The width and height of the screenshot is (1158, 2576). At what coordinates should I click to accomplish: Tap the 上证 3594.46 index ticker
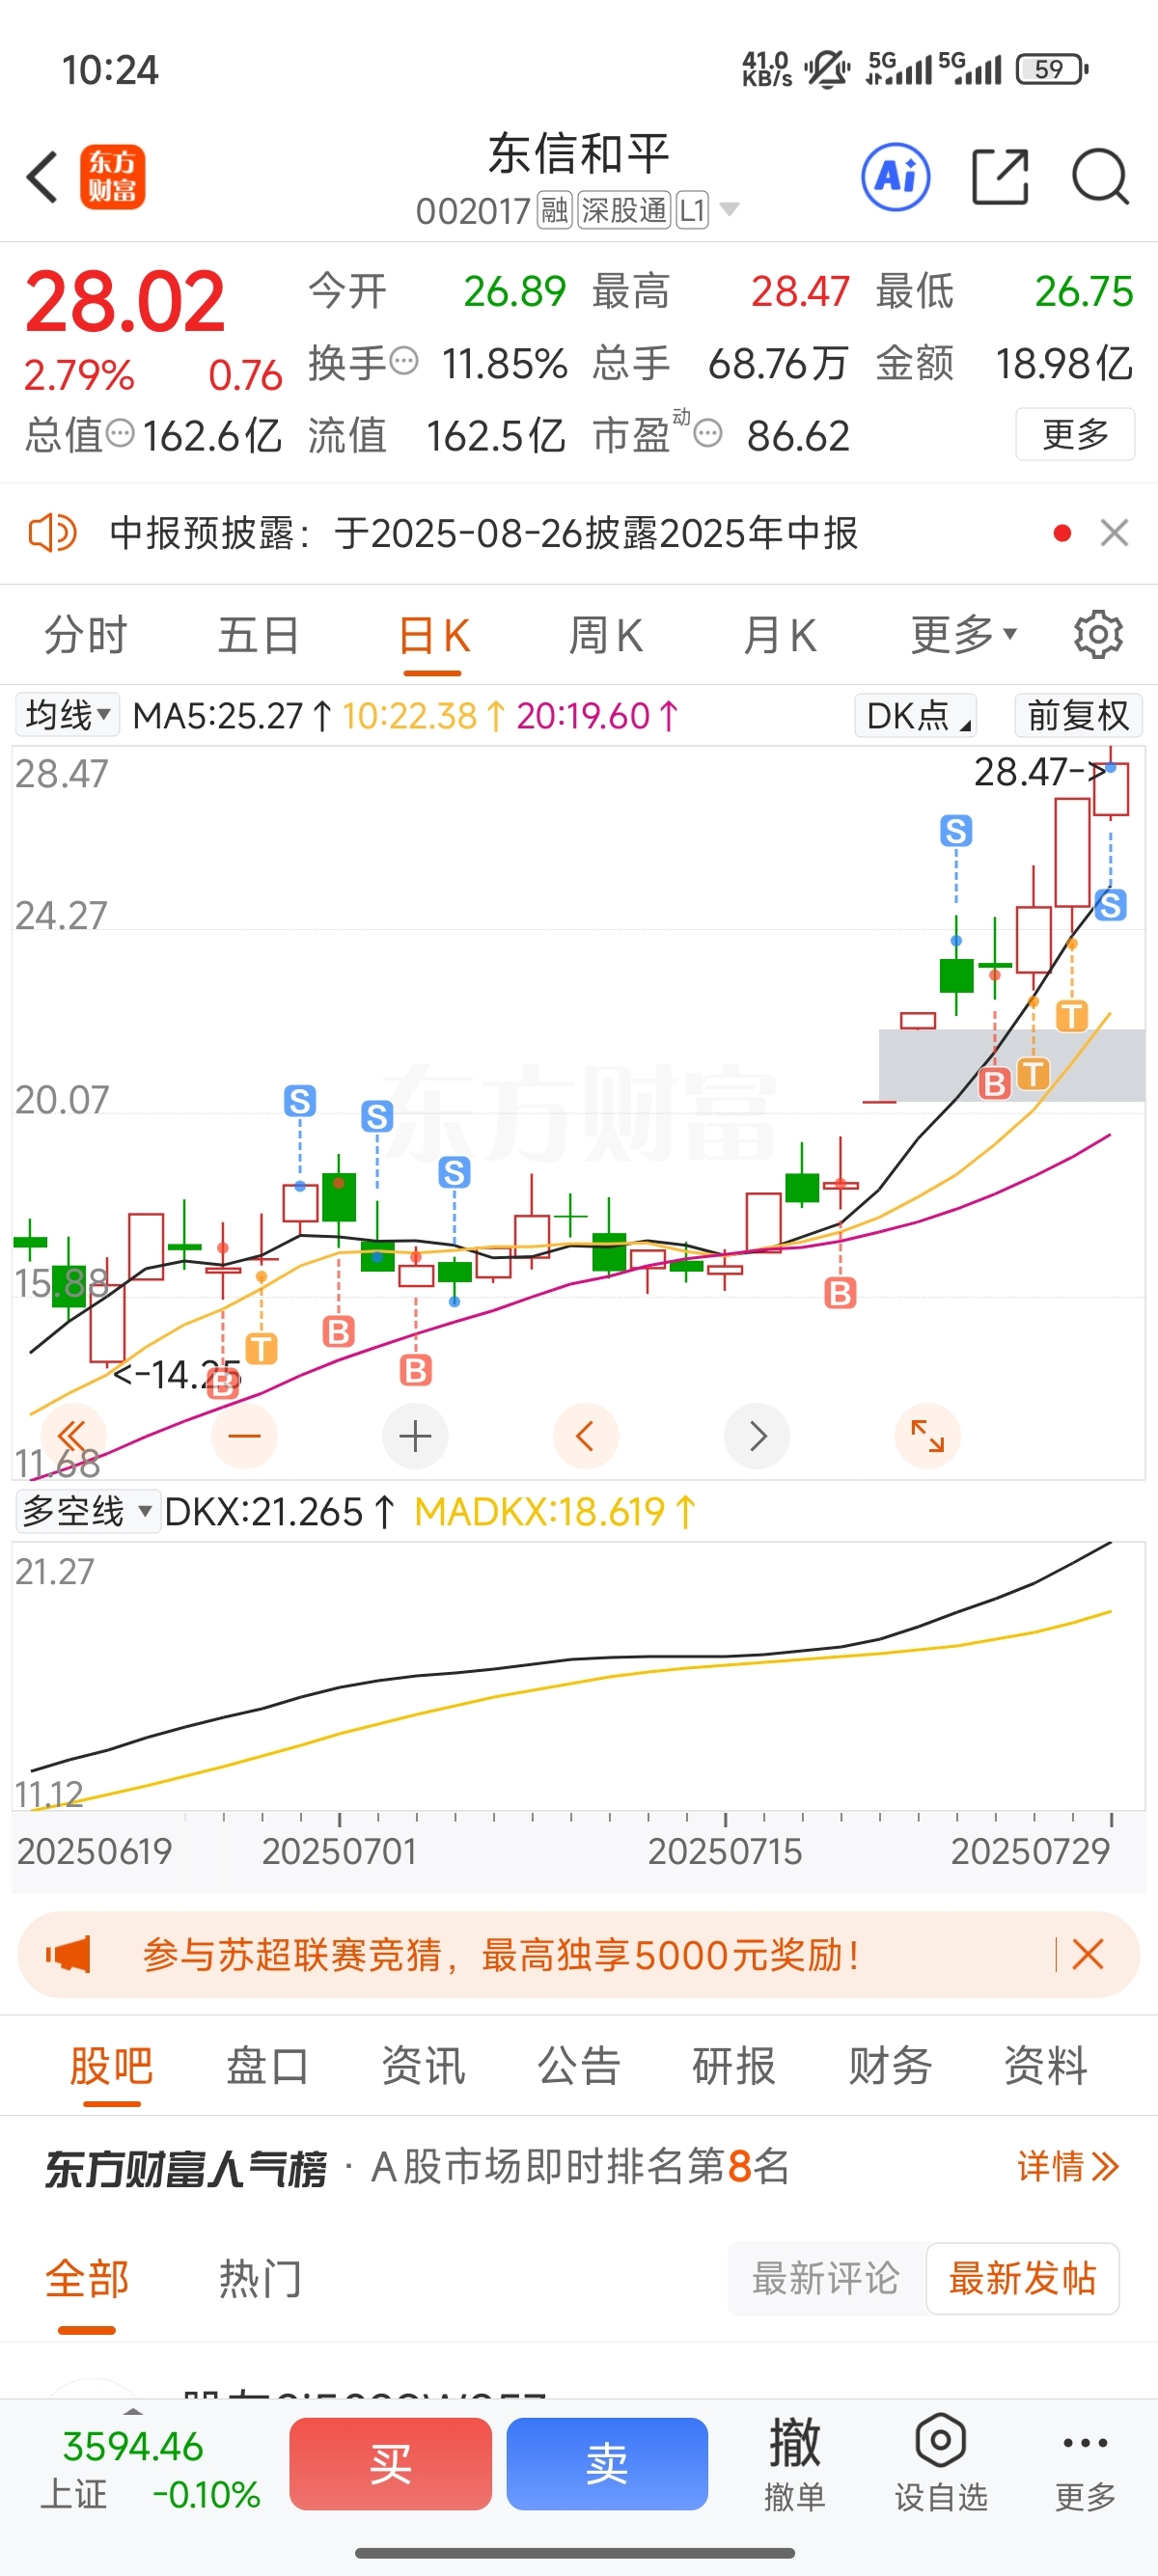click(150, 2470)
